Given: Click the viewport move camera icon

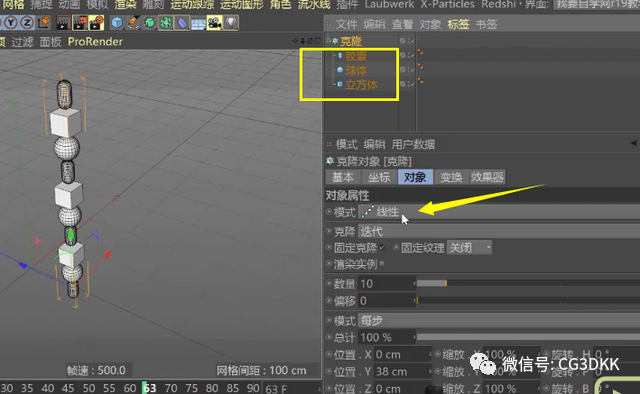Looking at the screenshot, I should 295,41.
